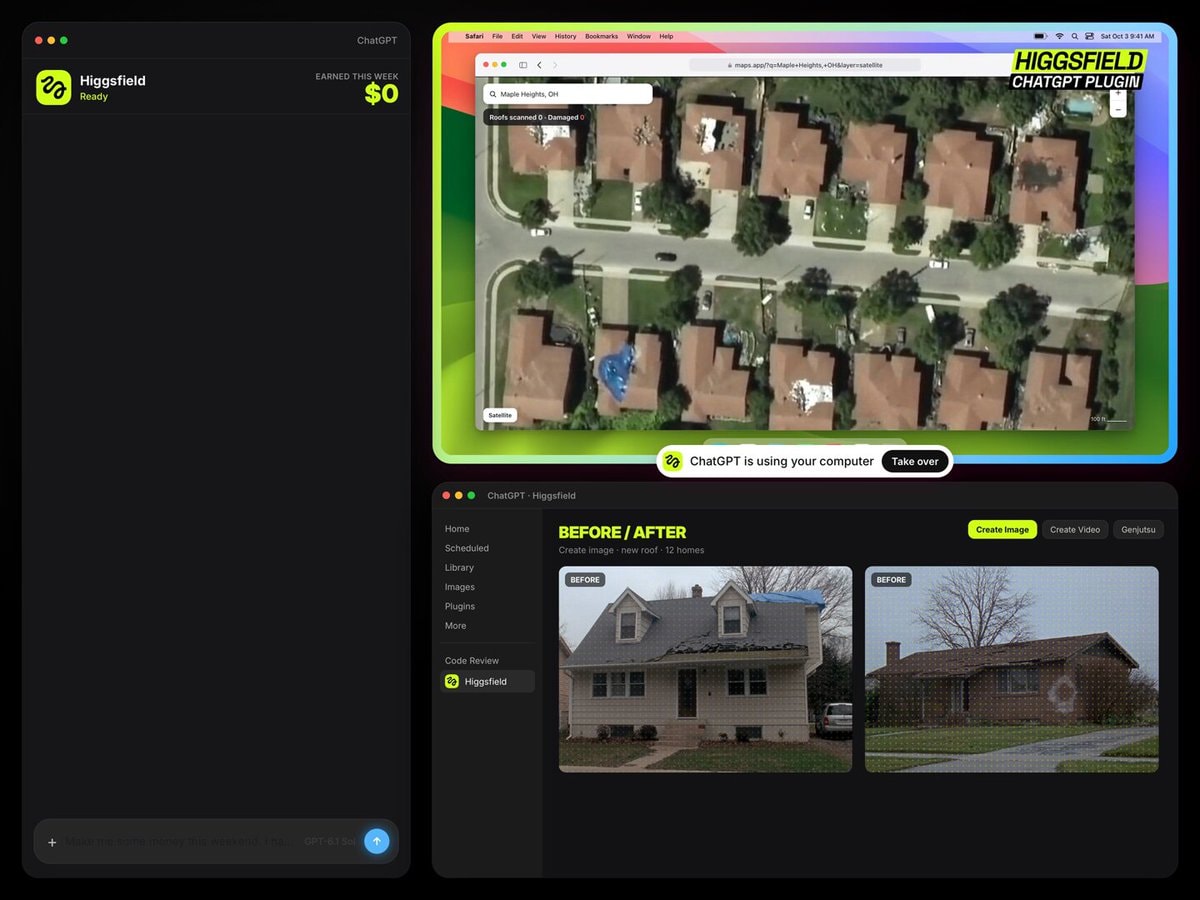Screen dimensions: 1200x900
Task: Open Library in the sidebar
Action: click(459, 568)
